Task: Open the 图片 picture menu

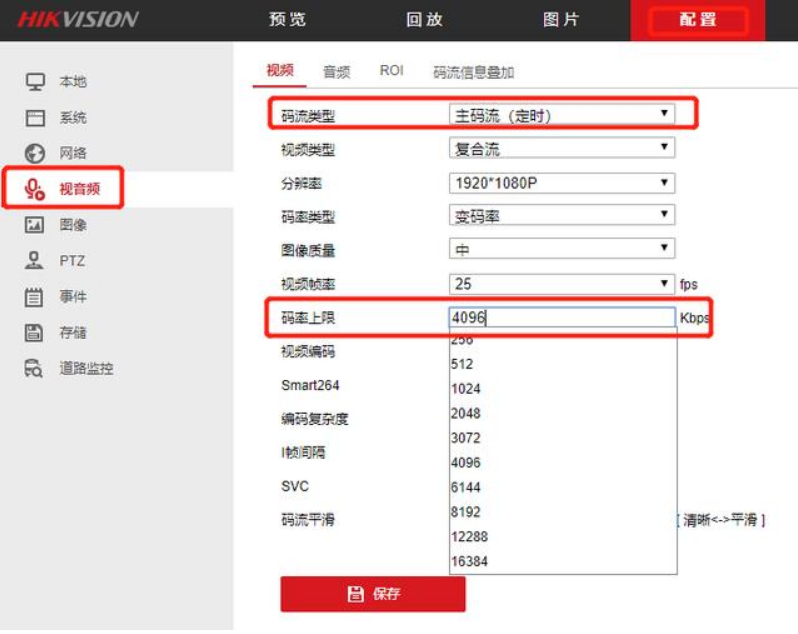Action: point(560,20)
